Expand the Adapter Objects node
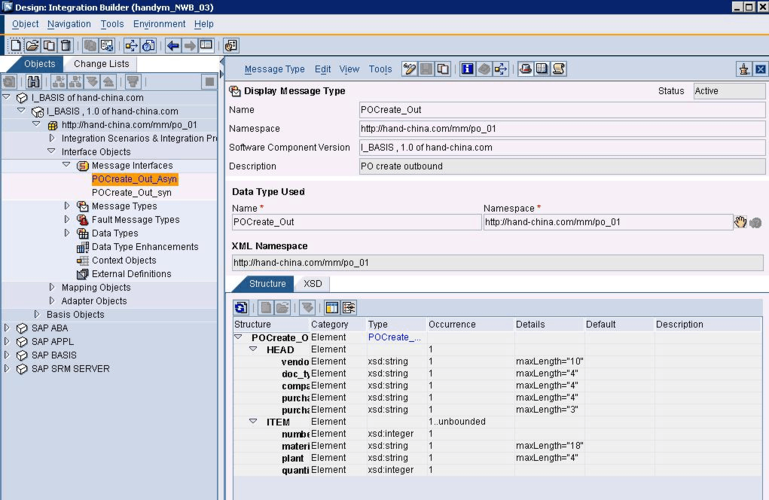Screen dimensions: 769x500 coord(51,300)
